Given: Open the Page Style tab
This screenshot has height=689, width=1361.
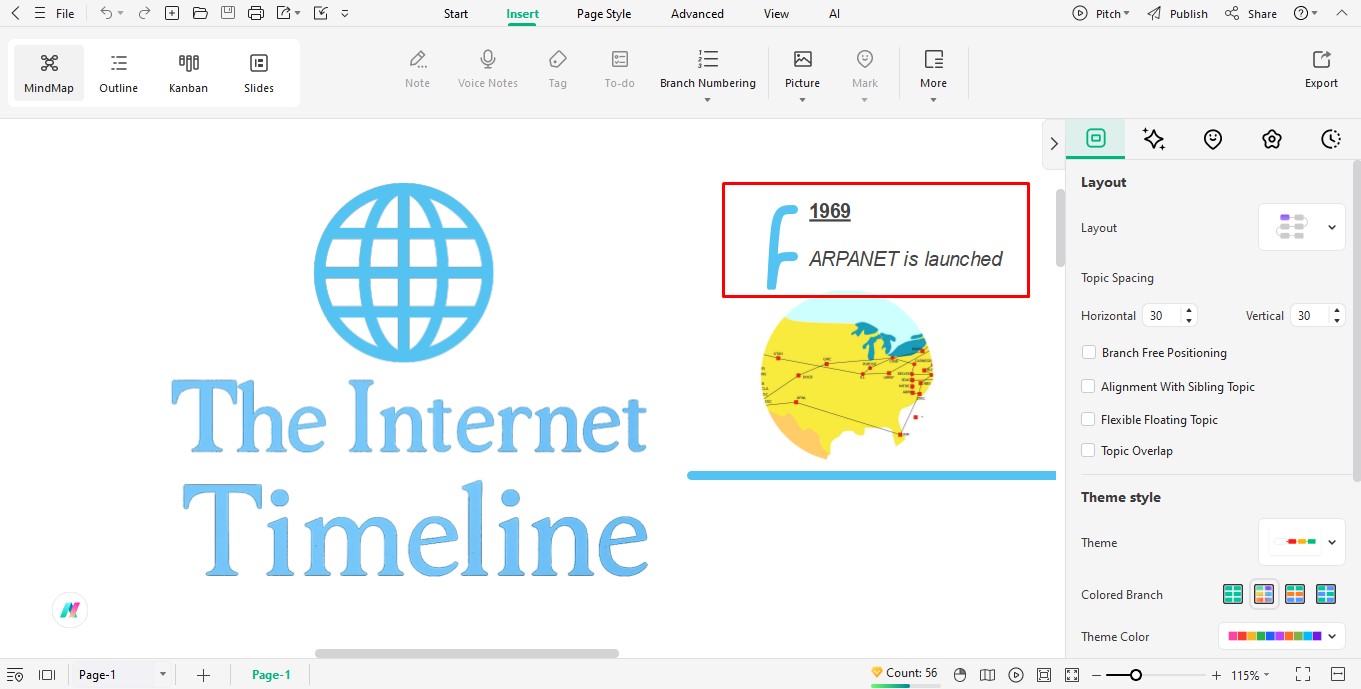Looking at the screenshot, I should [604, 14].
